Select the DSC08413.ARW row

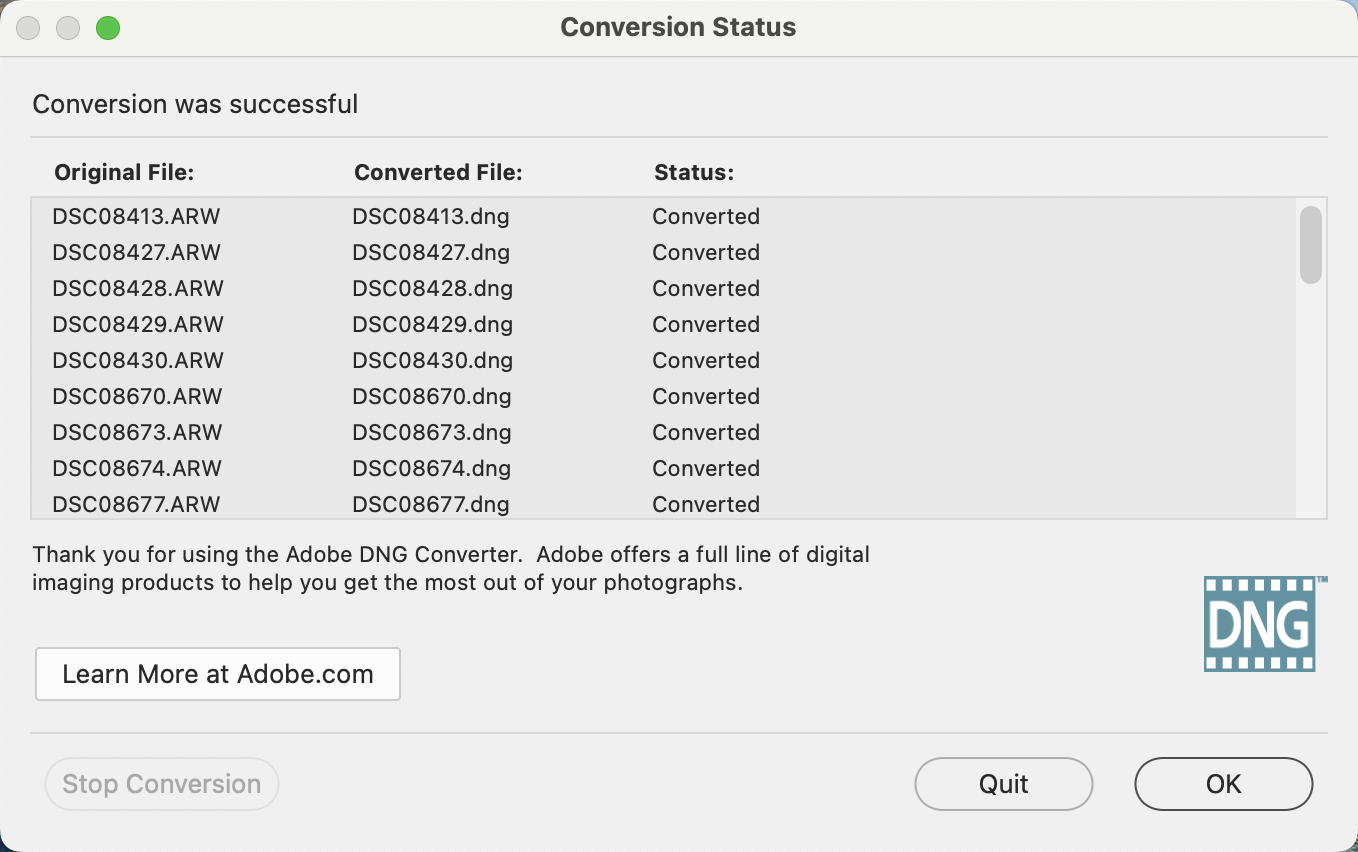(x=136, y=216)
